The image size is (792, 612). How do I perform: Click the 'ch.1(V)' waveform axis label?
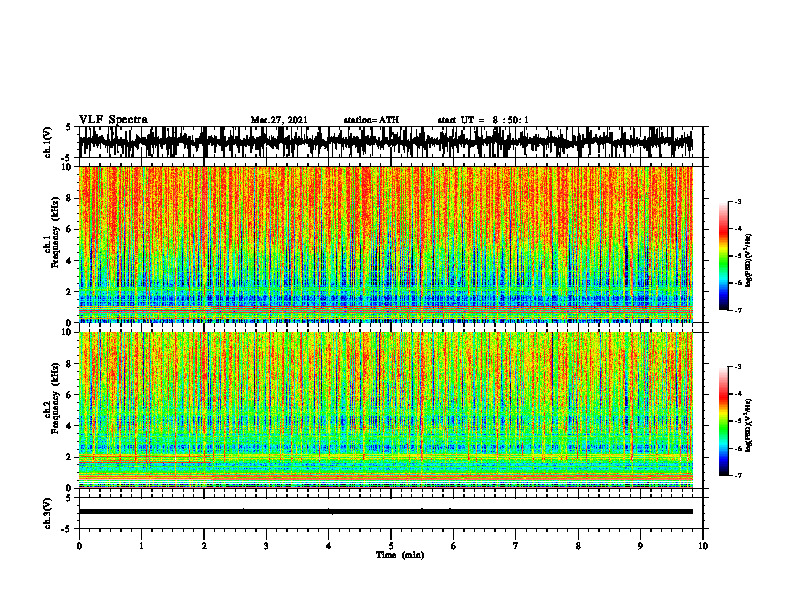48,142
